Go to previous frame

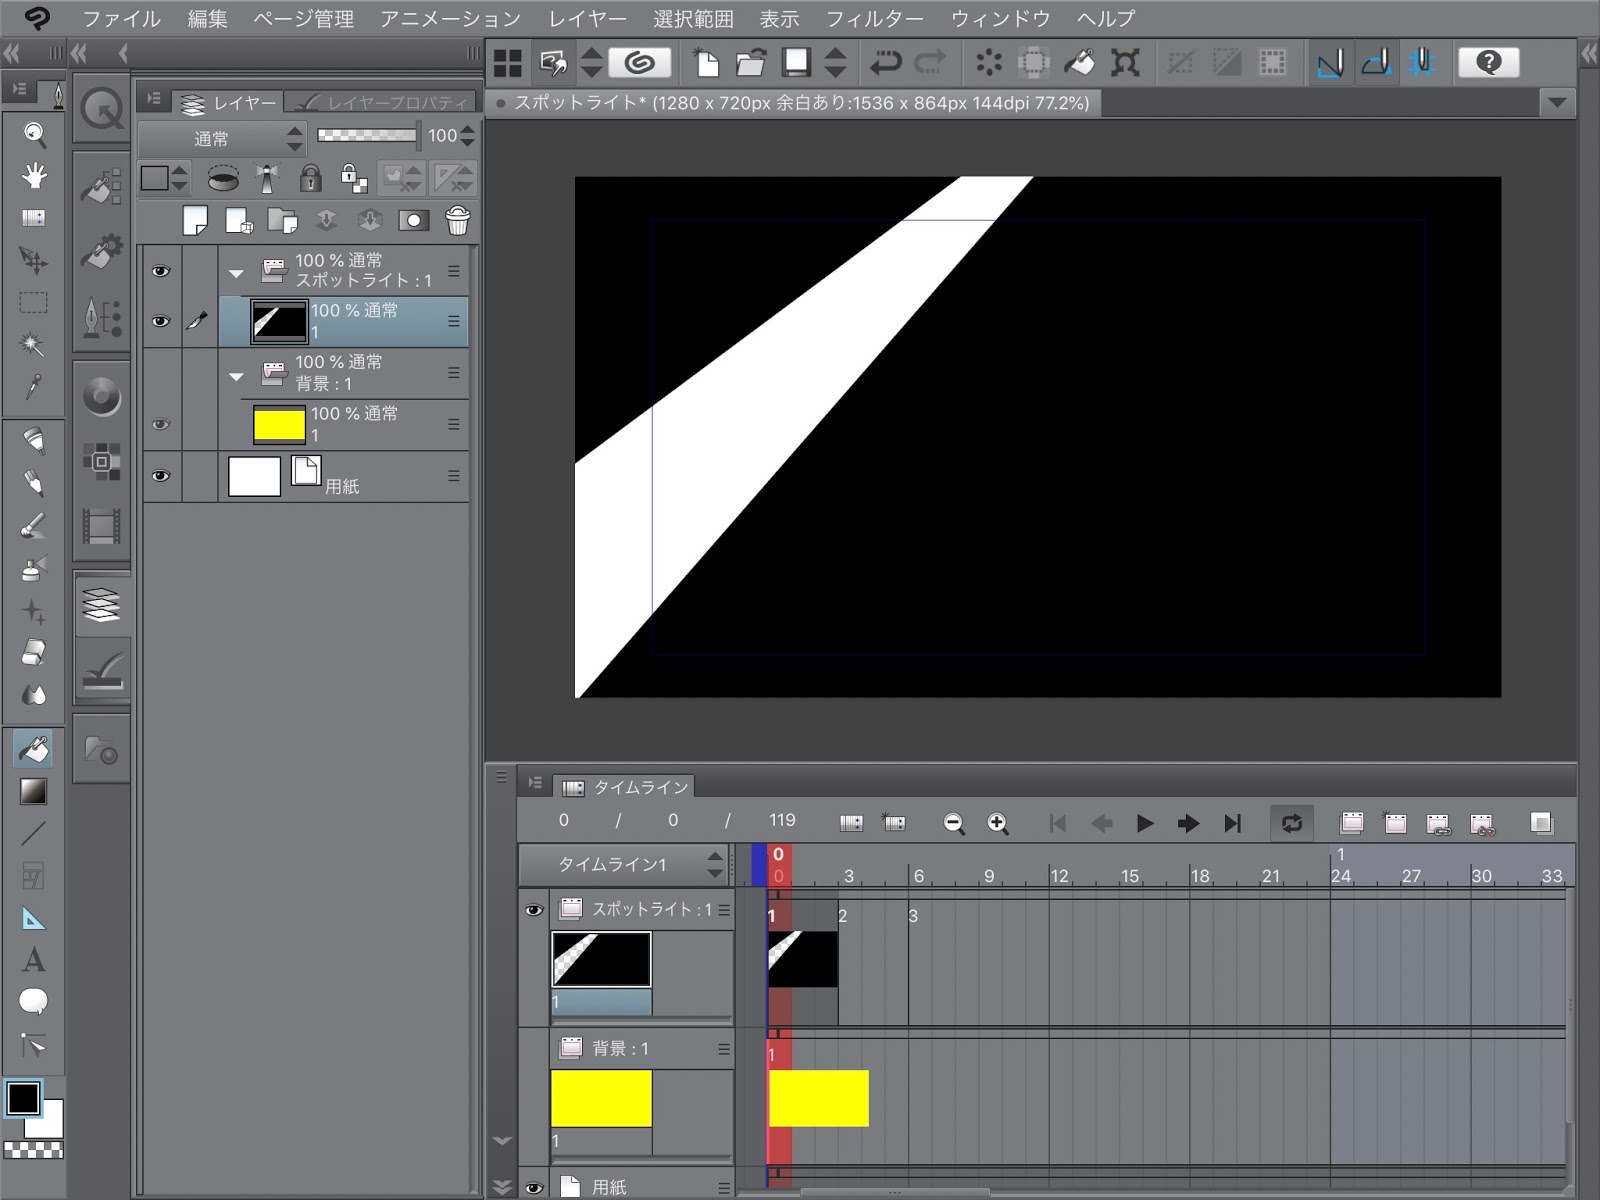[x=1102, y=823]
